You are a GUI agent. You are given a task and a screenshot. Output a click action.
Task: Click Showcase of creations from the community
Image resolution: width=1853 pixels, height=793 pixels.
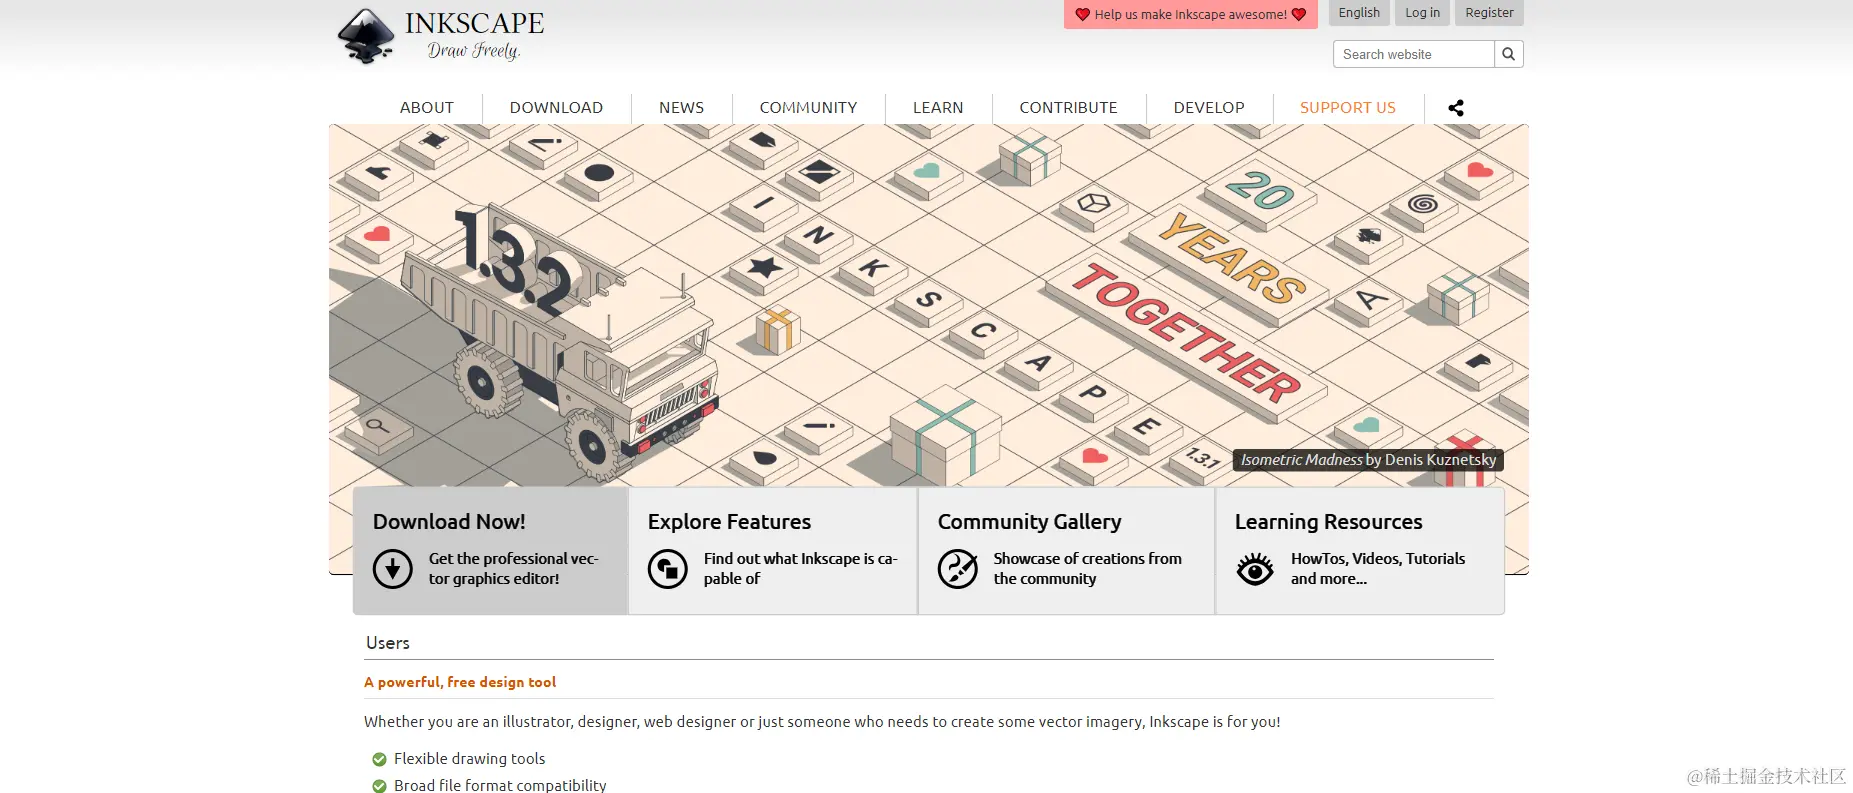(1087, 569)
